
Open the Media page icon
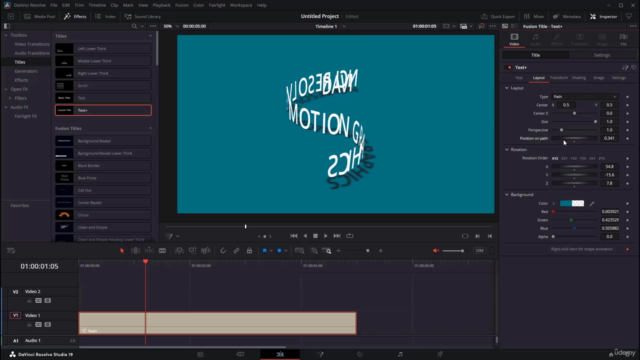200,354
